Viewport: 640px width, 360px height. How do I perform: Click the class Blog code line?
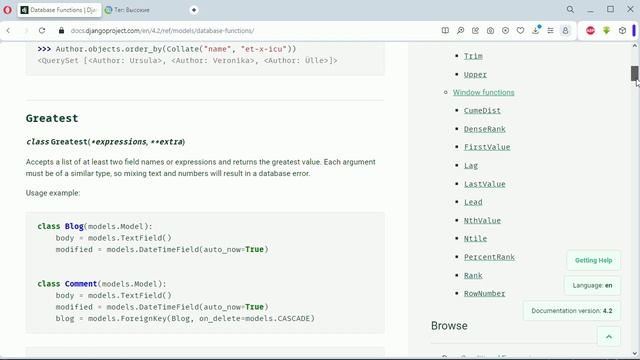[95, 226]
